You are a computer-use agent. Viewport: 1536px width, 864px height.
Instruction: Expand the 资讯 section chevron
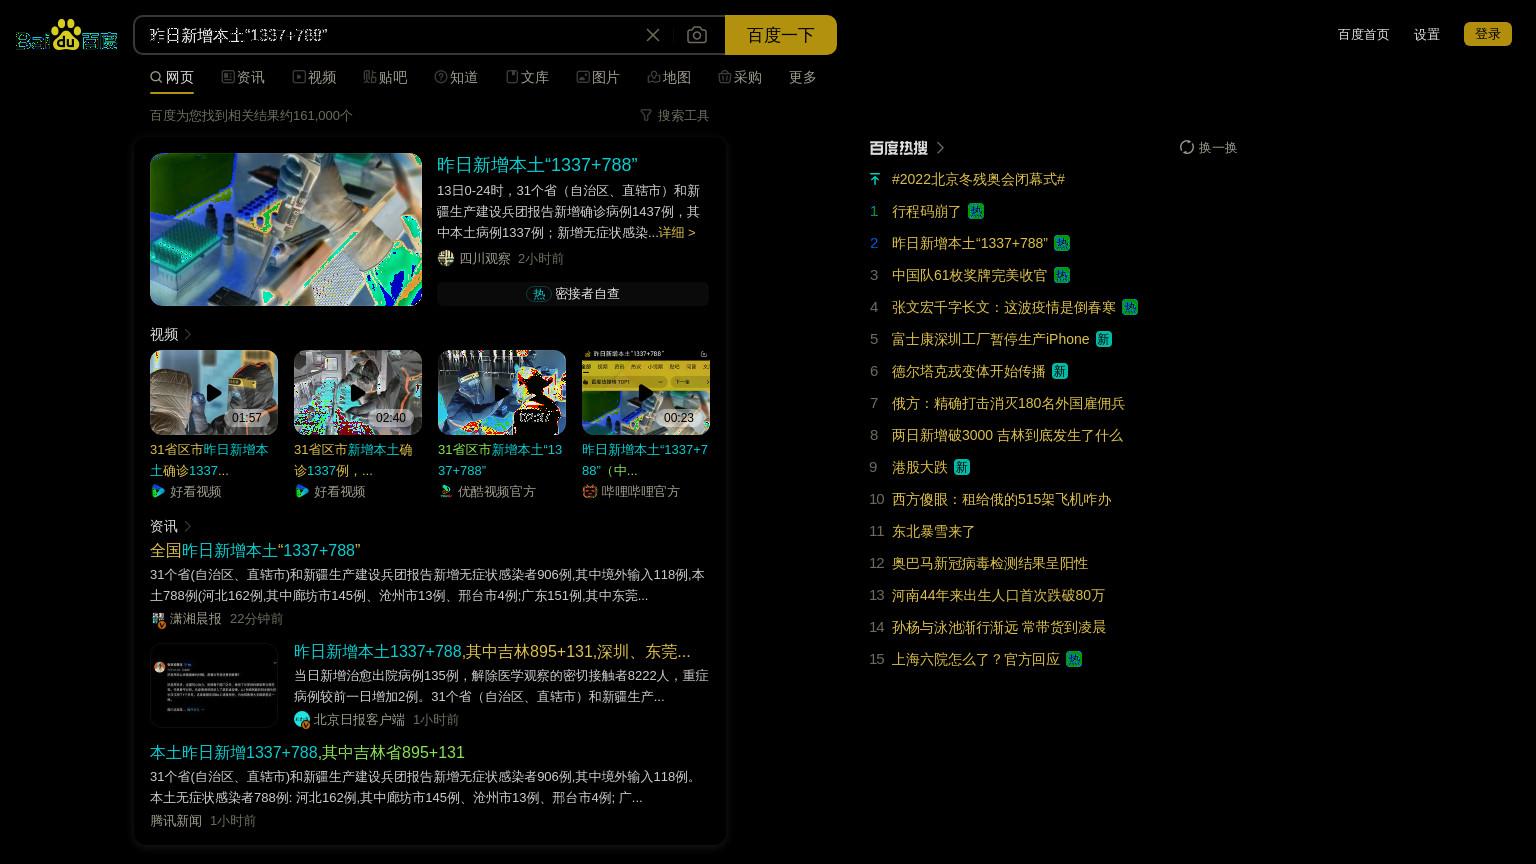[x=187, y=526]
